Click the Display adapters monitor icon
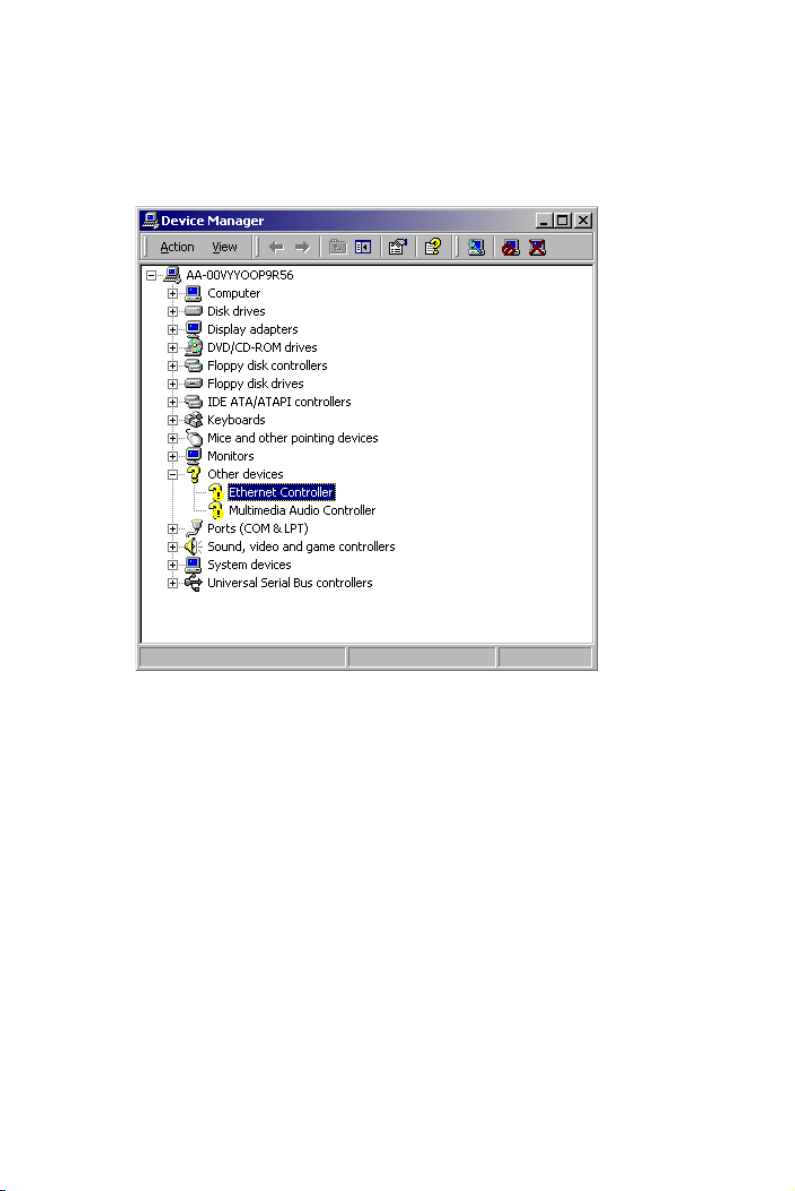 (194, 330)
